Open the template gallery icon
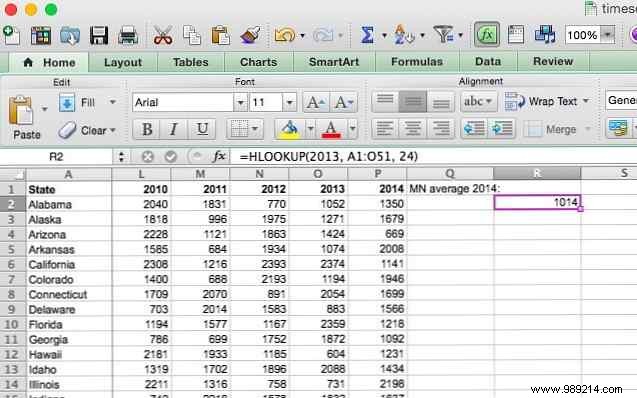Viewport: 637px width, 398px height. coord(41,35)
